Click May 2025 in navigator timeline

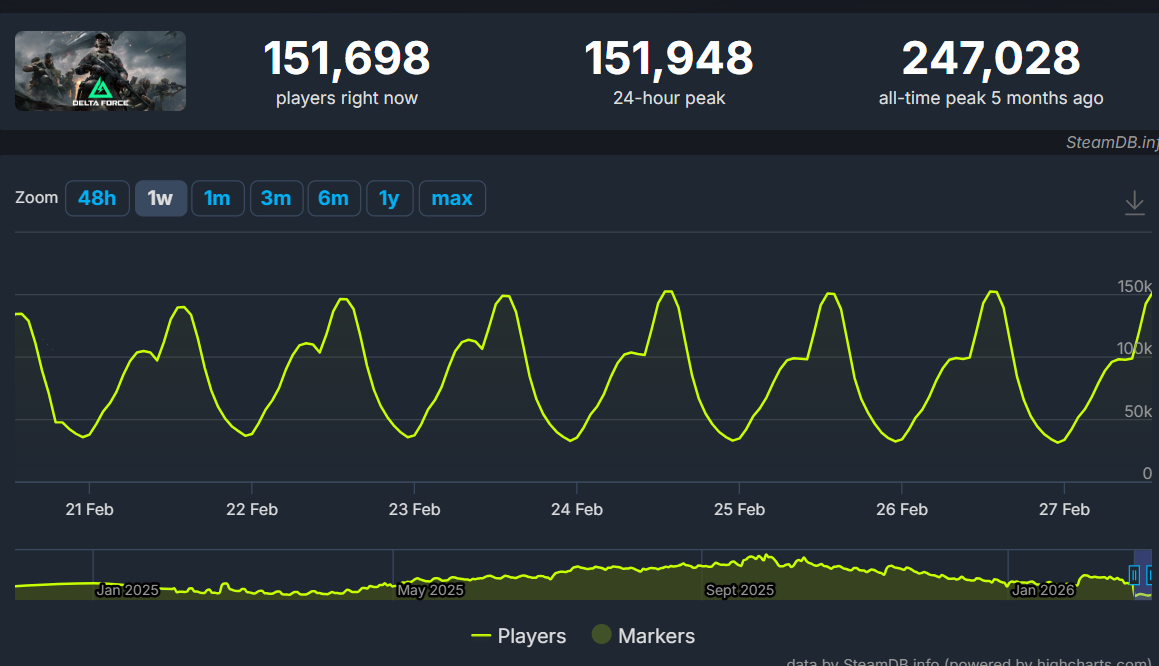[430, 590]
